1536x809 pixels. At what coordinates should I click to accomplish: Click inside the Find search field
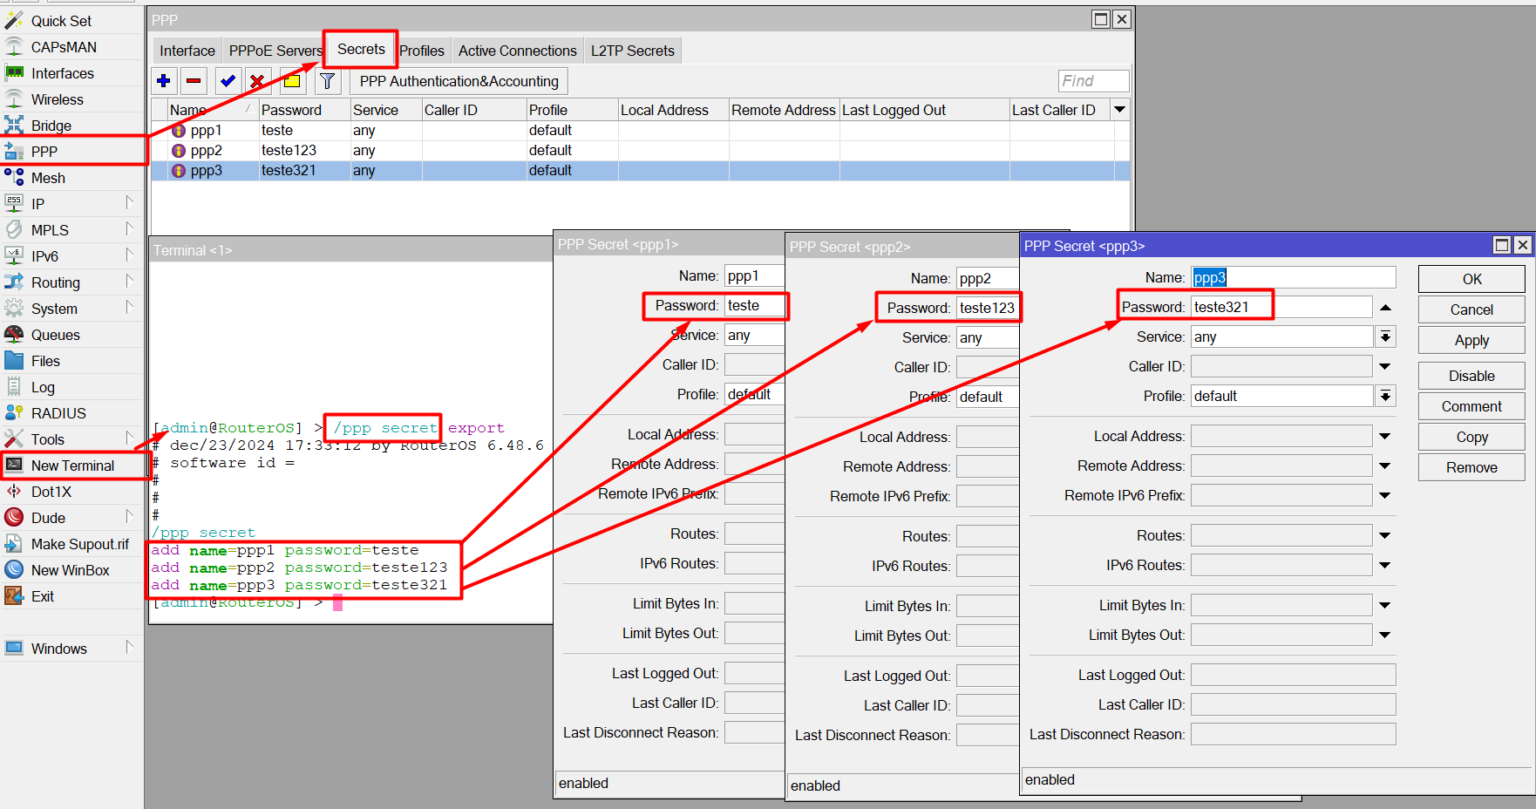[x=1093, y=80]
